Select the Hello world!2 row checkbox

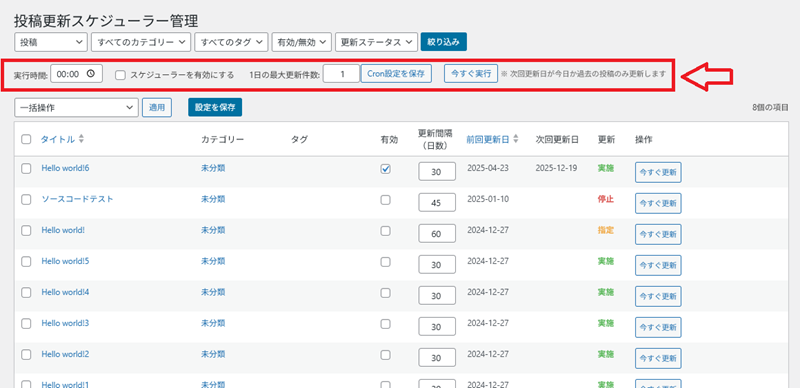pyautogui.click(x=26, y=355)
